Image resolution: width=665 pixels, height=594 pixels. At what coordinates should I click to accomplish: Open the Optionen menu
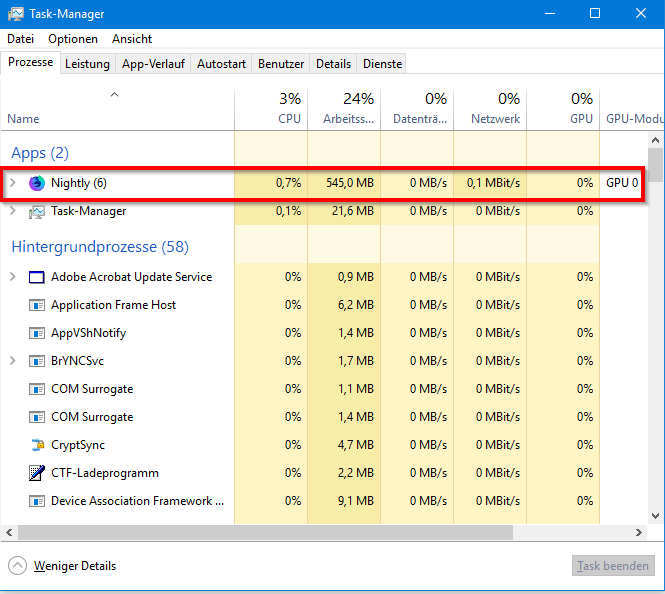click(73, 39)
